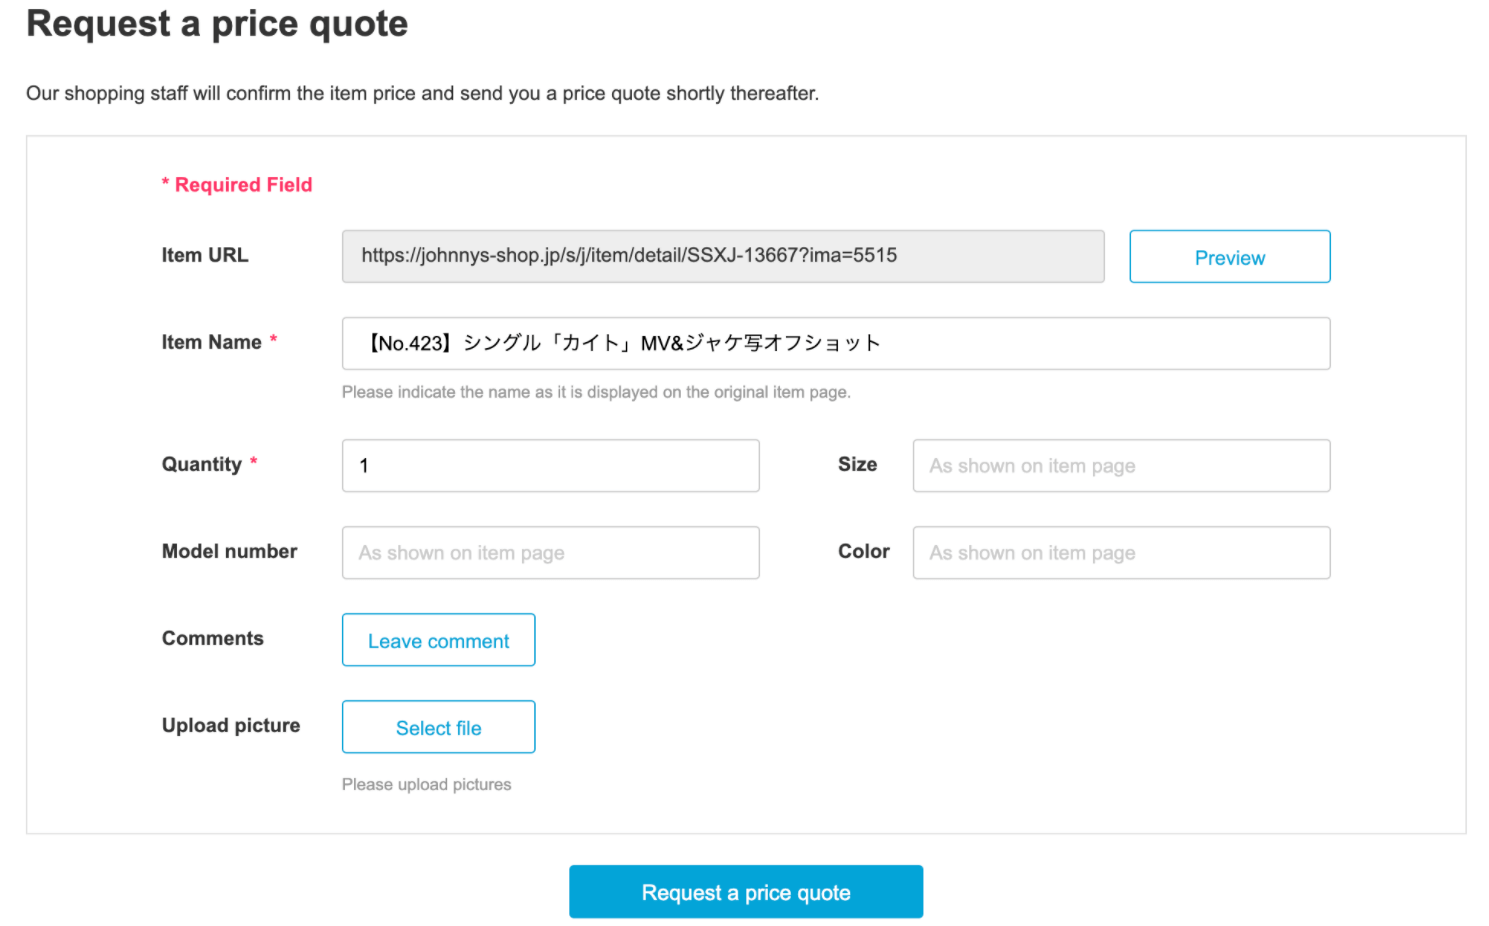Click the 'Required Field' notice text

click(237, 184)
